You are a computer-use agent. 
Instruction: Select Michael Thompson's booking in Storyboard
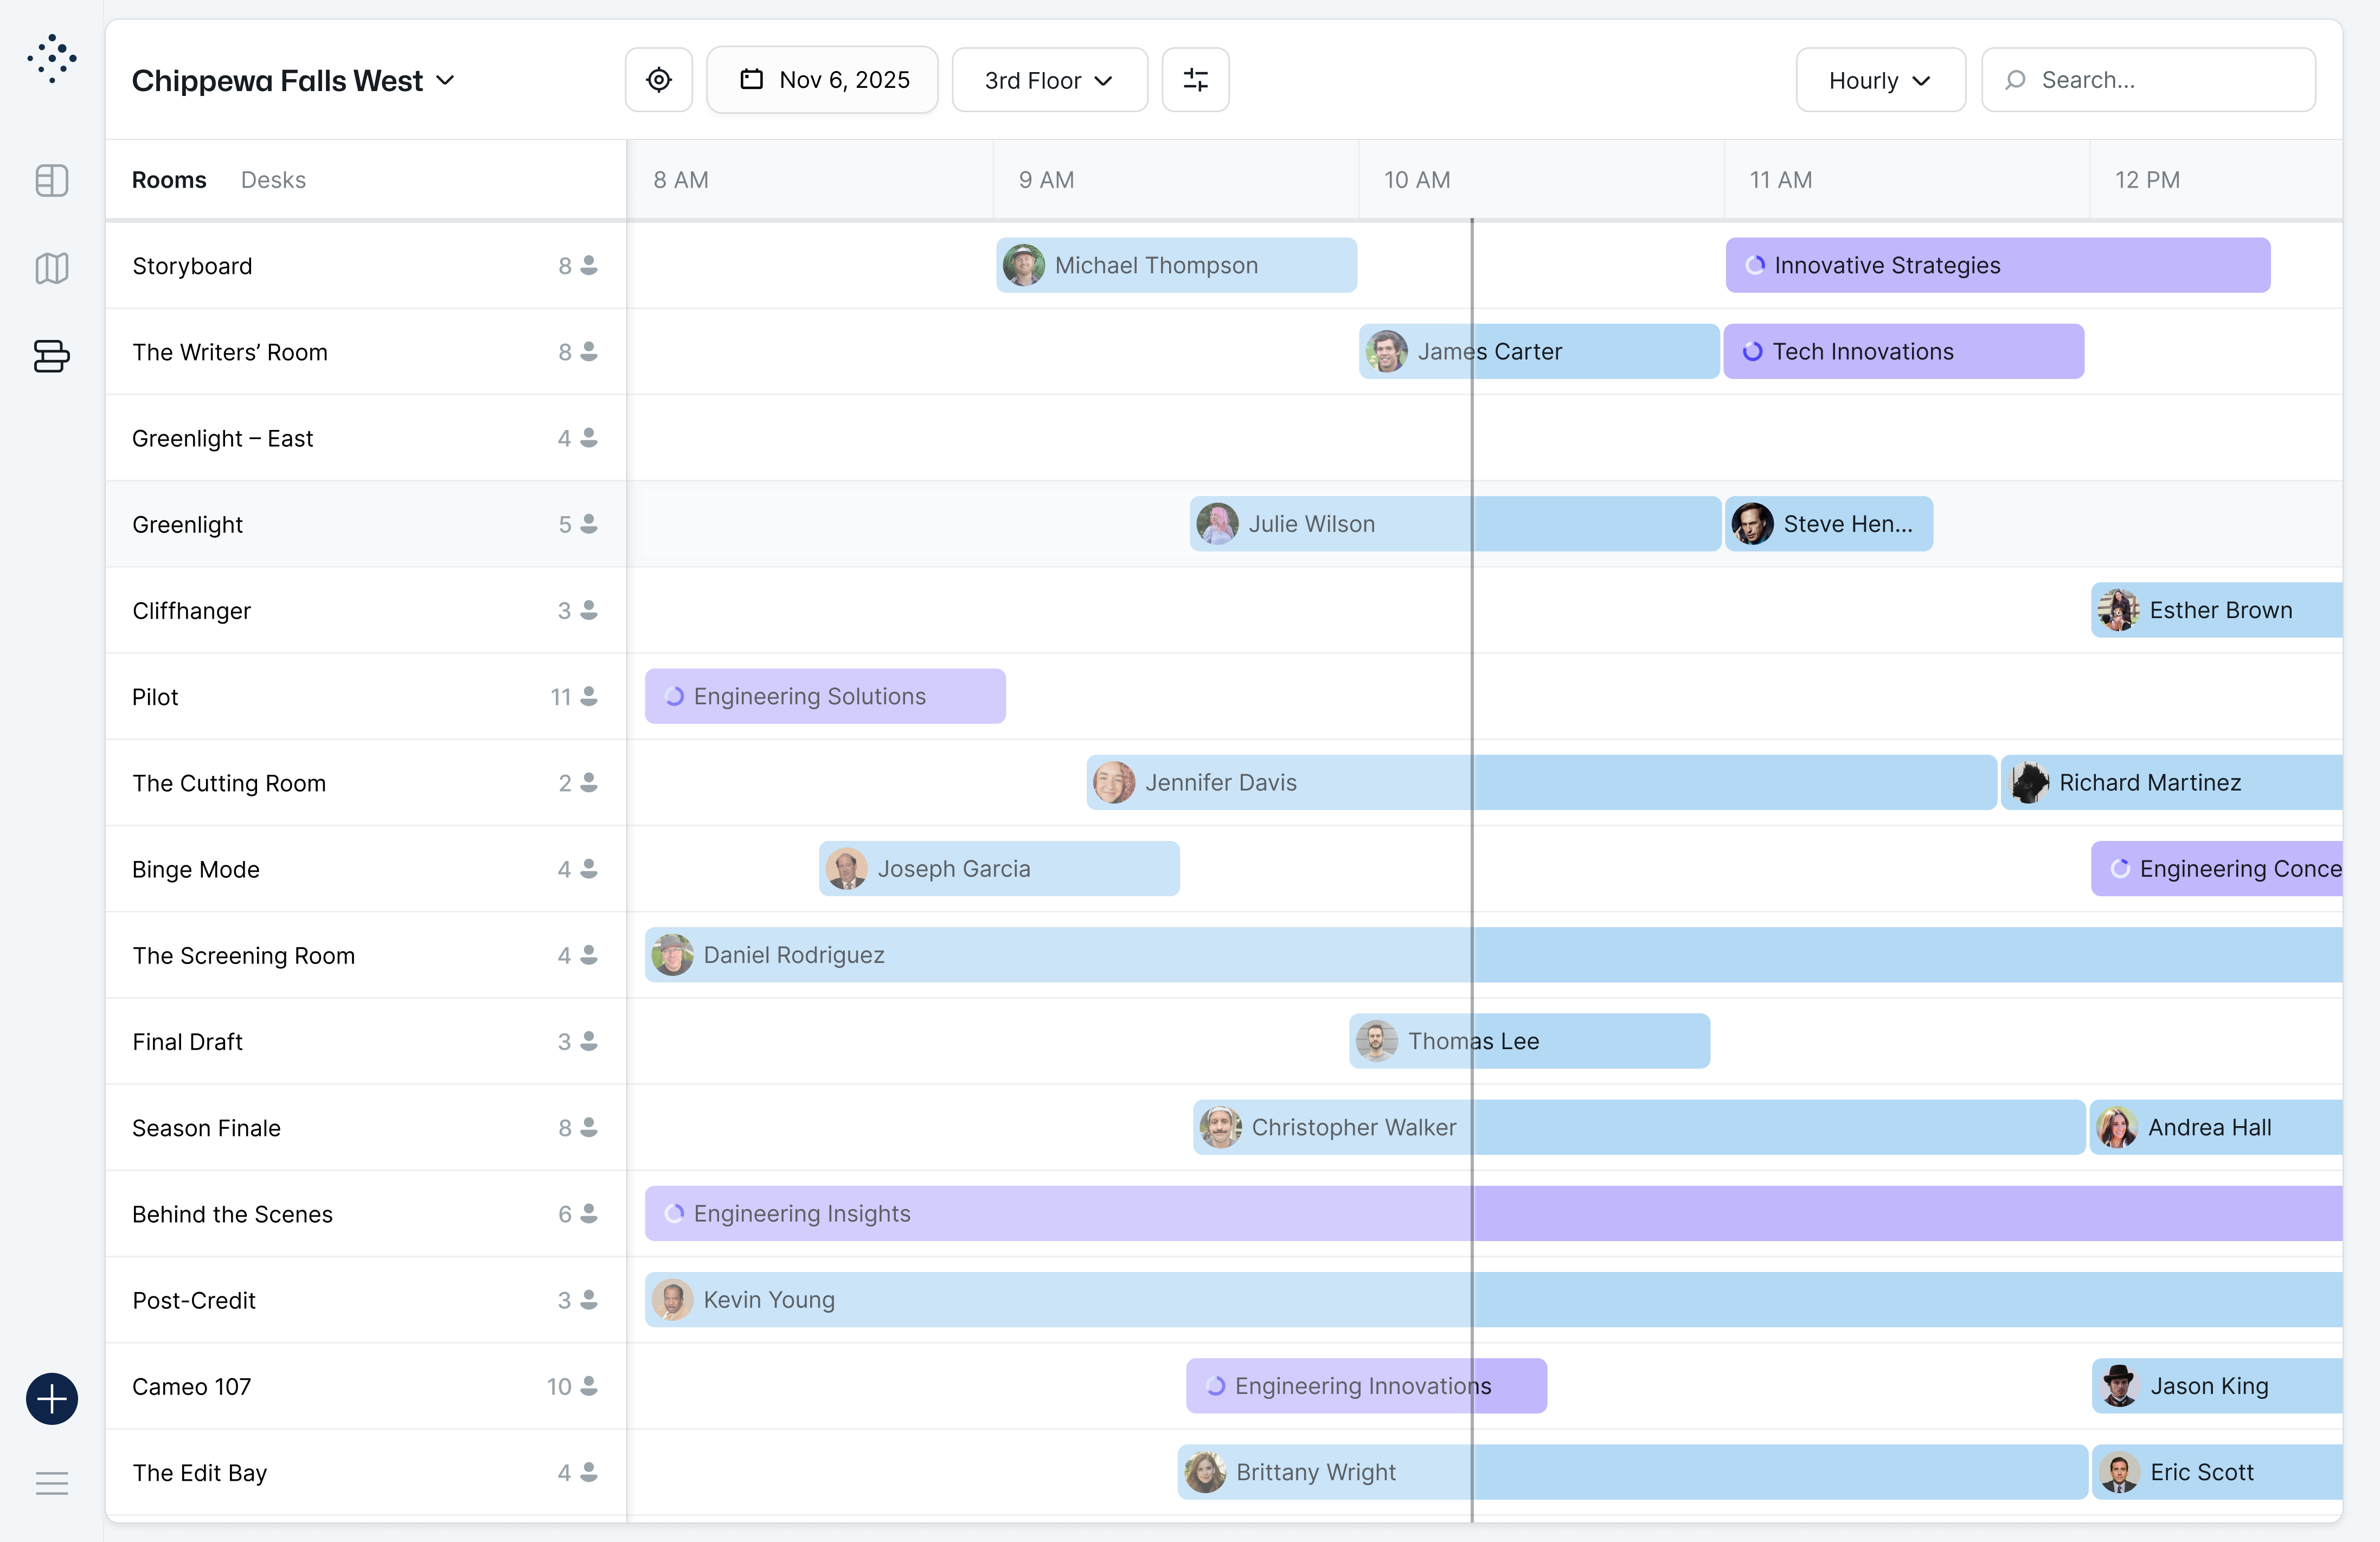click(x=1176, y=265)
